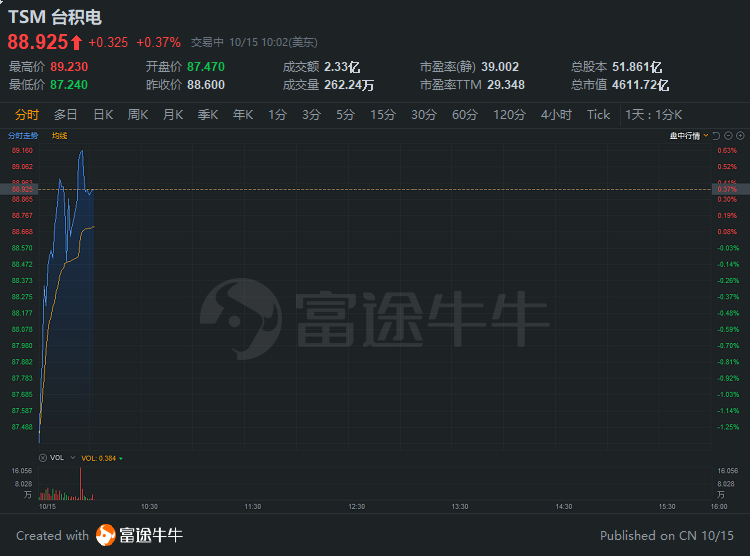Image resolution: width=750 pixels, height=556 pixels.
Task: Toggle the 分时走势 line legend
Action: [x=23, y=136]
